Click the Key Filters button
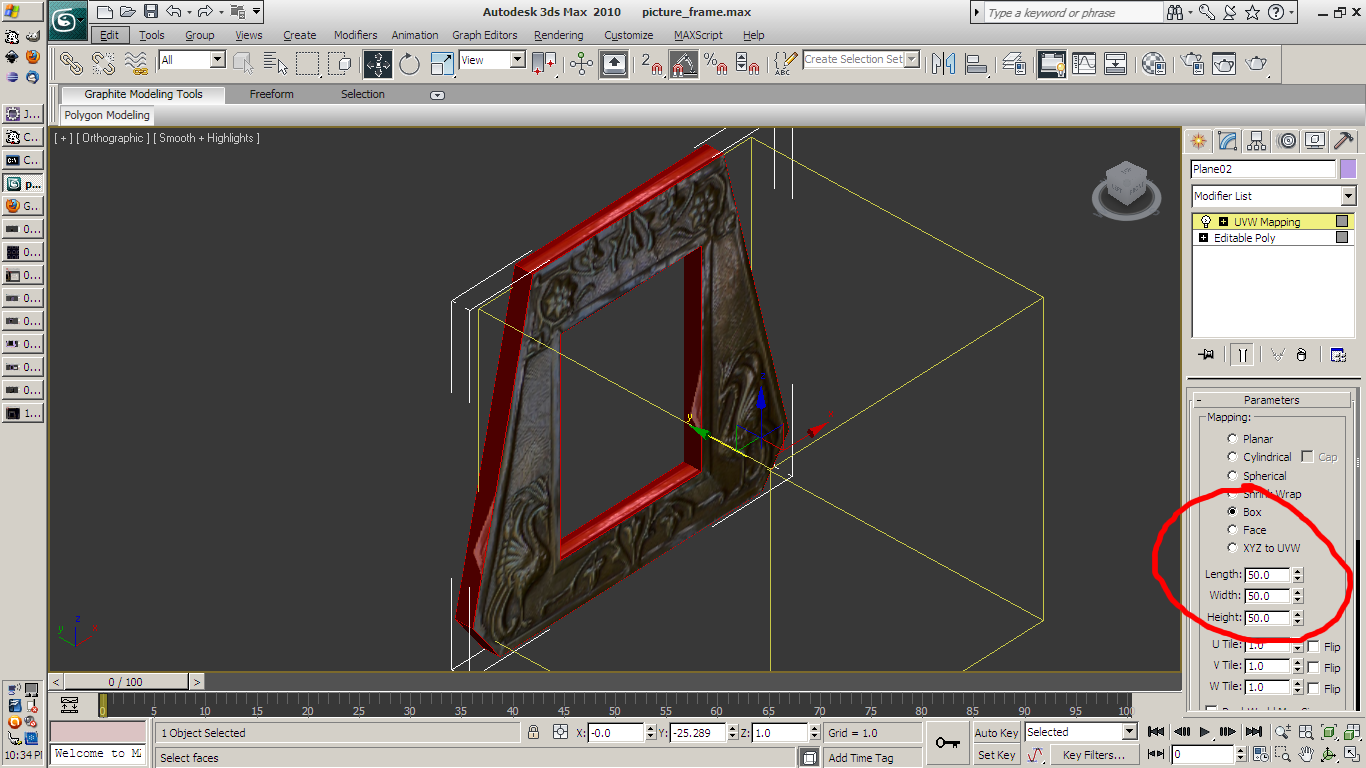 [x=1094, y=755]
